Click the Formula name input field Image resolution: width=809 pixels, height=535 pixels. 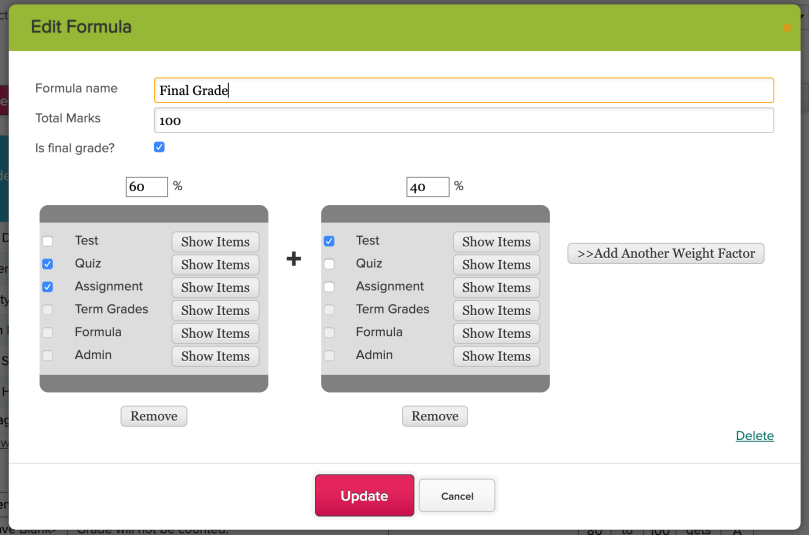(463, 91)
